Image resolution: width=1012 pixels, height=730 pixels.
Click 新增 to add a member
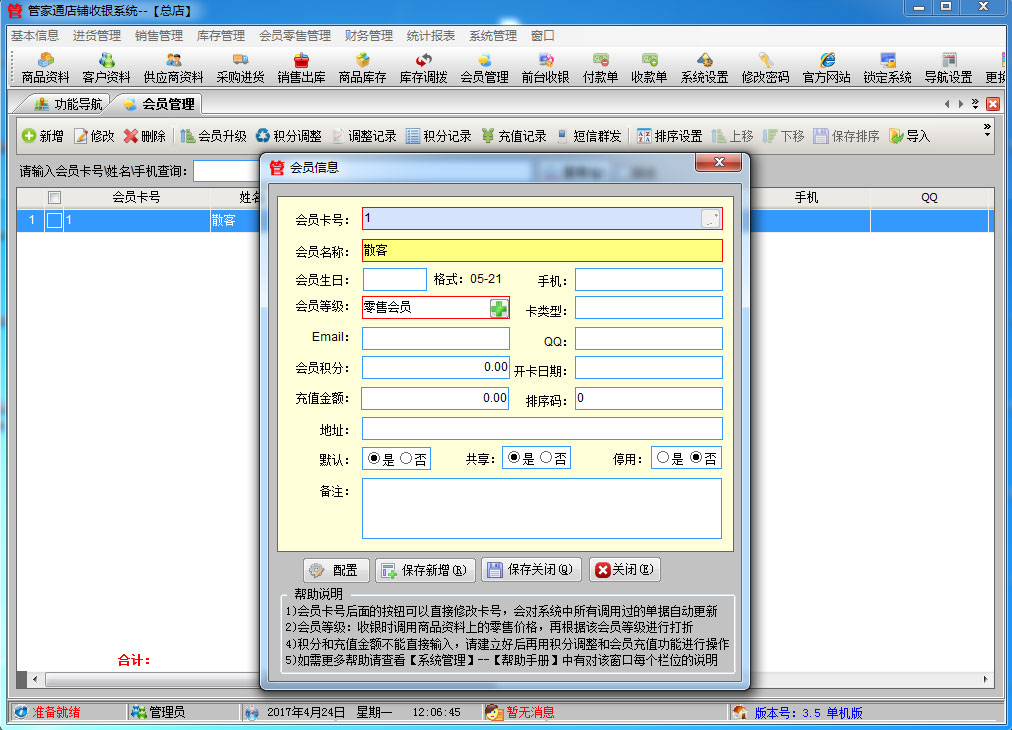[43, 136]
